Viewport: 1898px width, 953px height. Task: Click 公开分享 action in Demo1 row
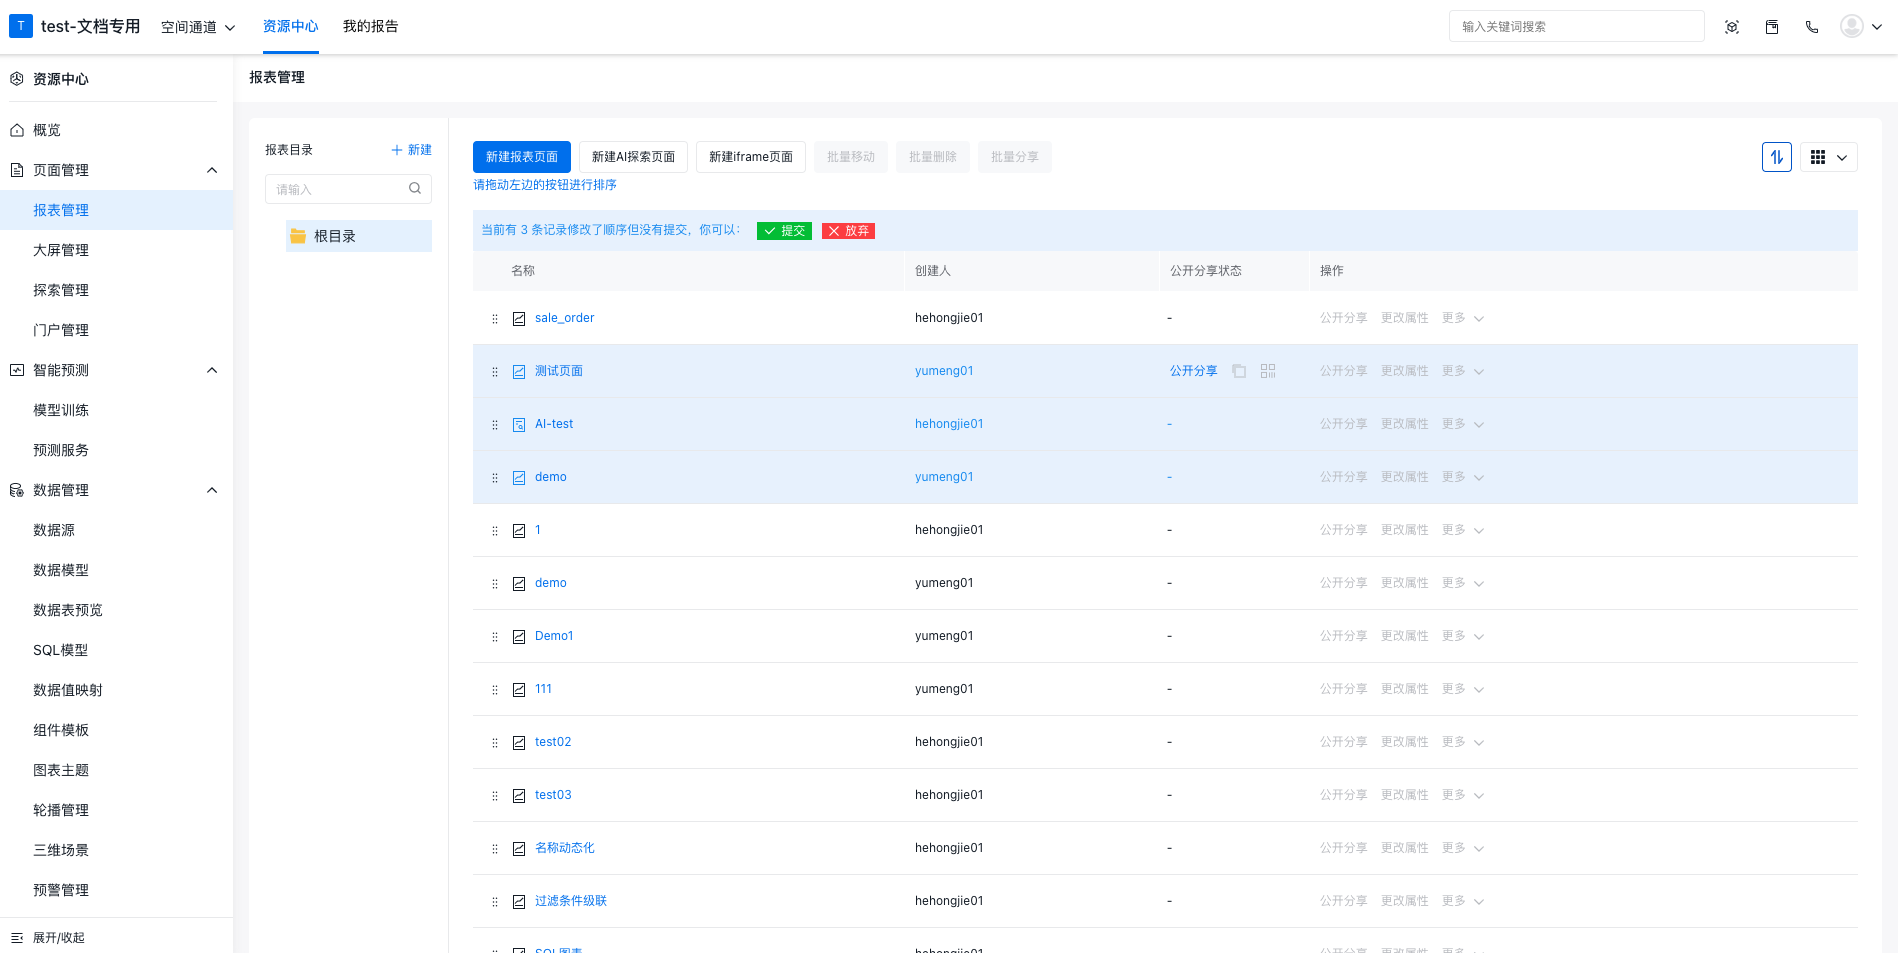[x=1344, y=636]
